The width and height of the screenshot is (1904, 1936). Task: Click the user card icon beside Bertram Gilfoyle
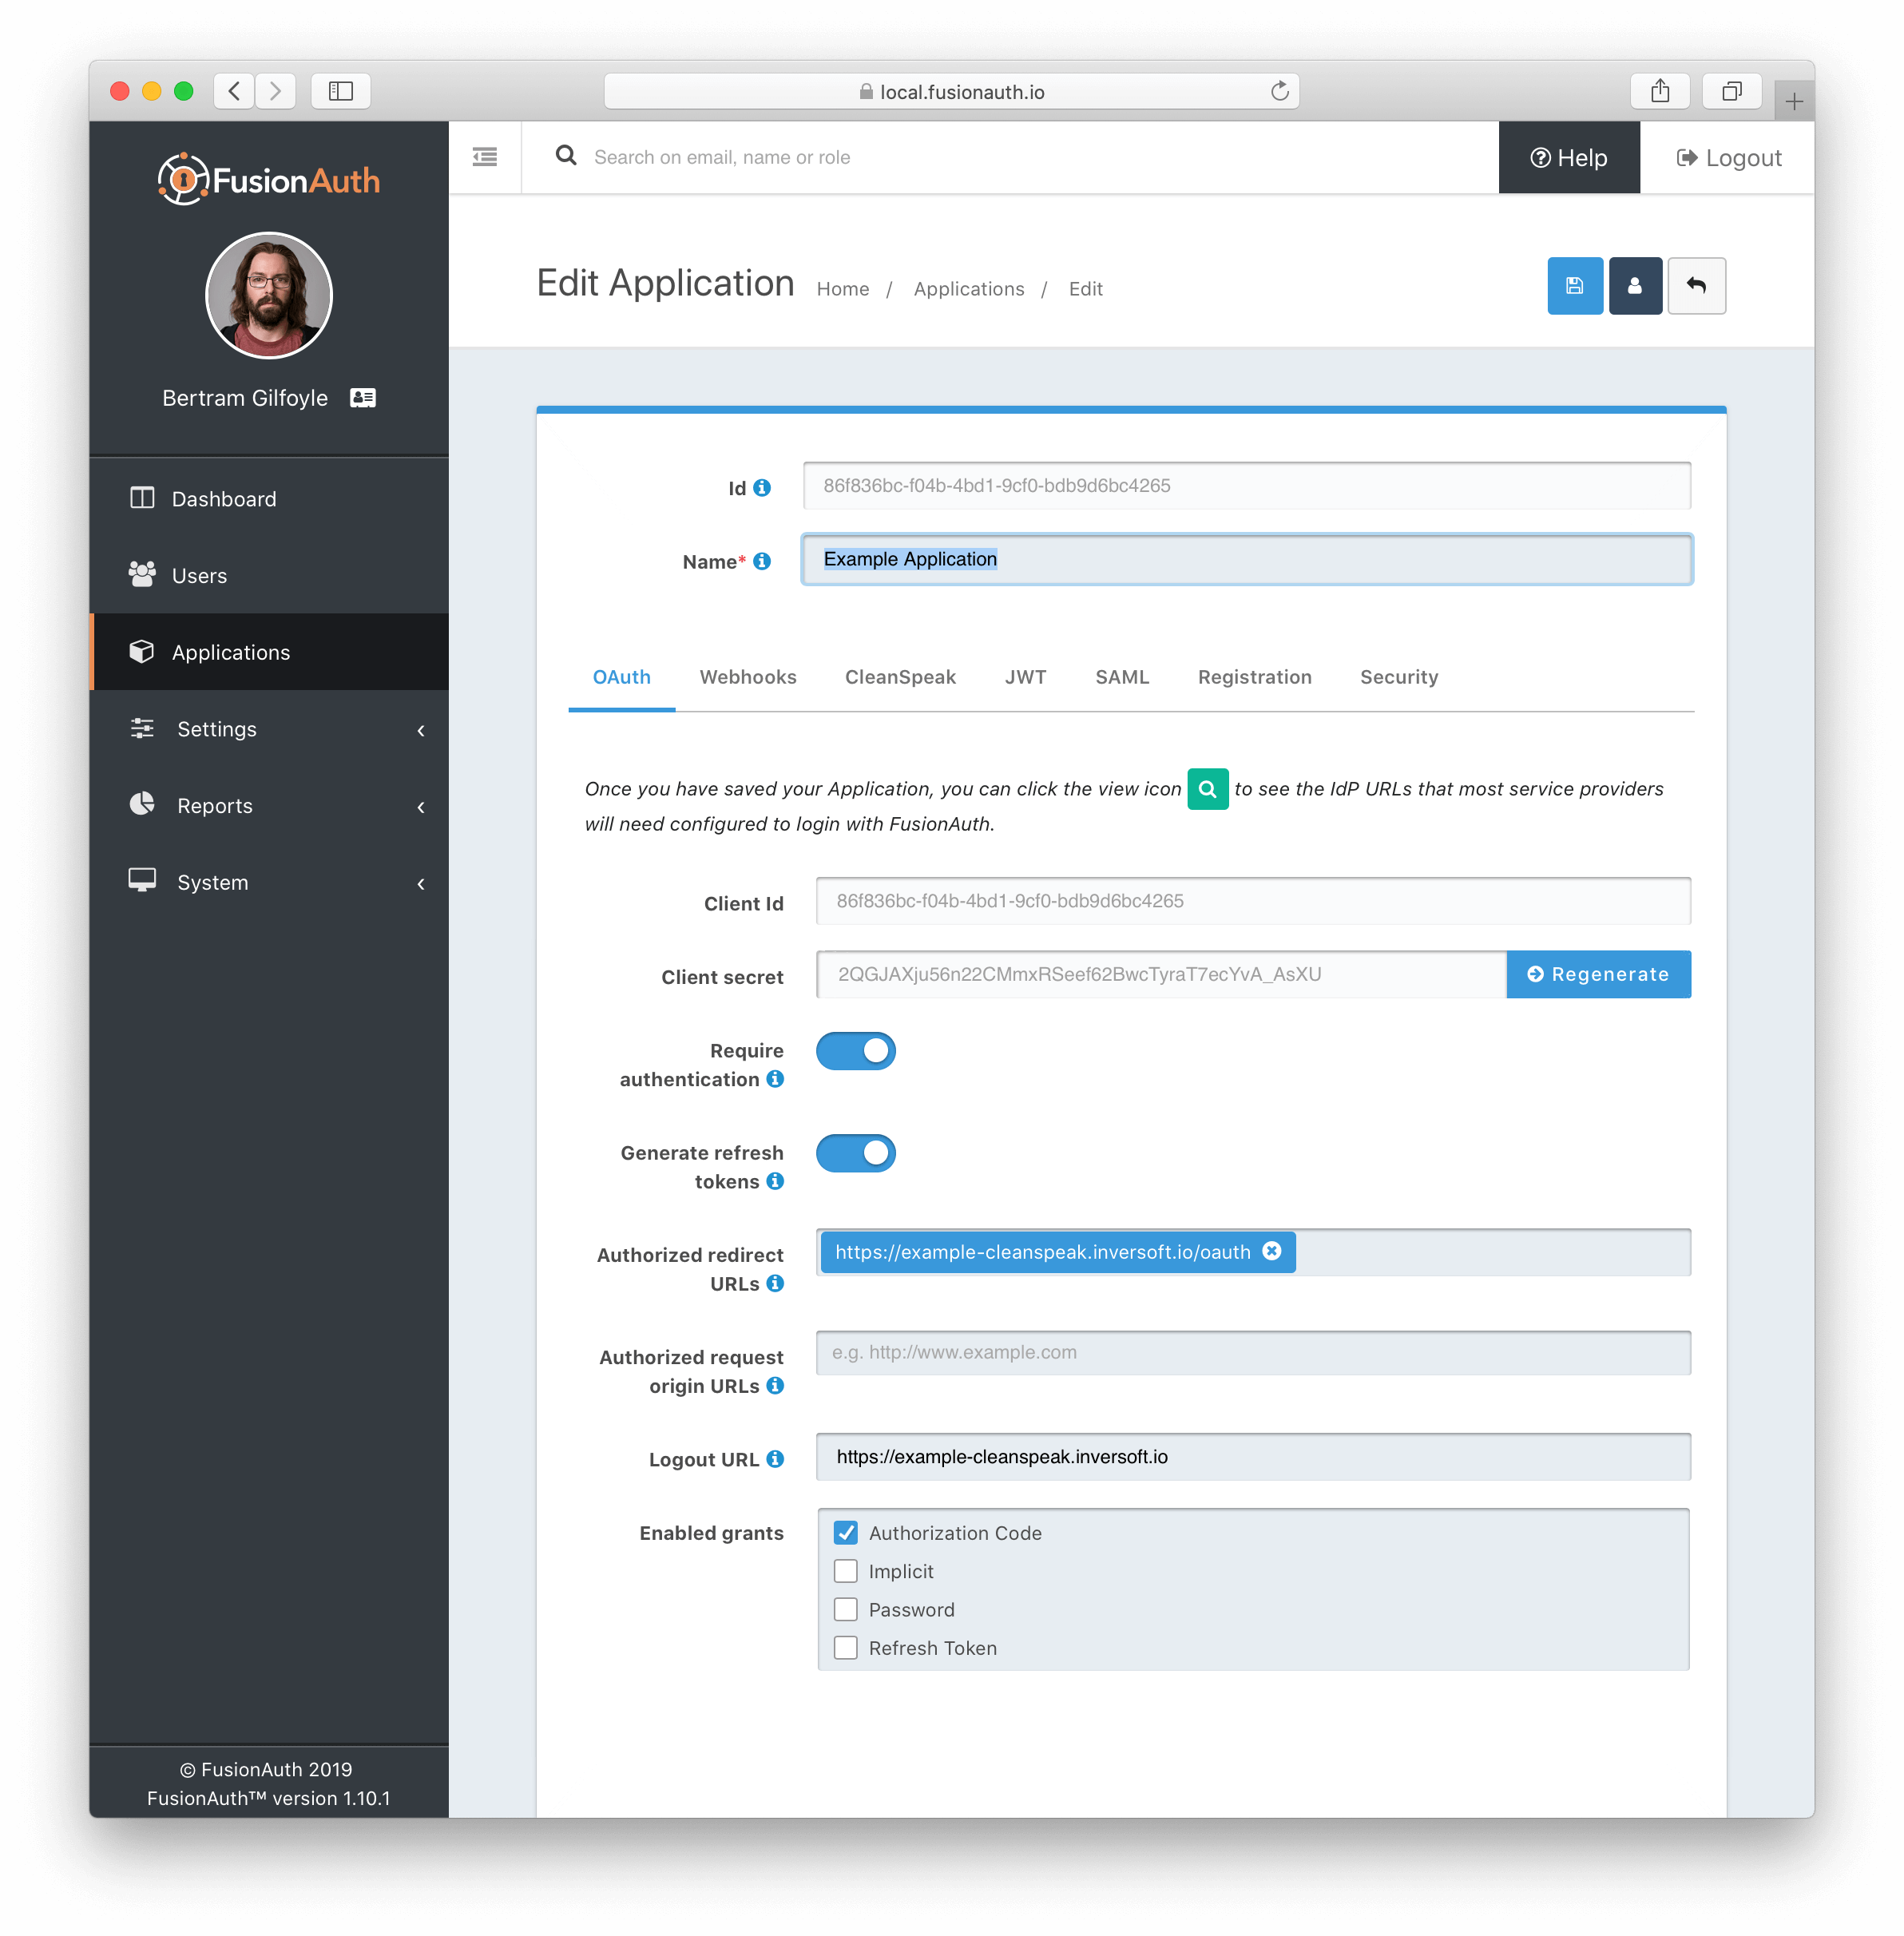(x=363, y=398)
